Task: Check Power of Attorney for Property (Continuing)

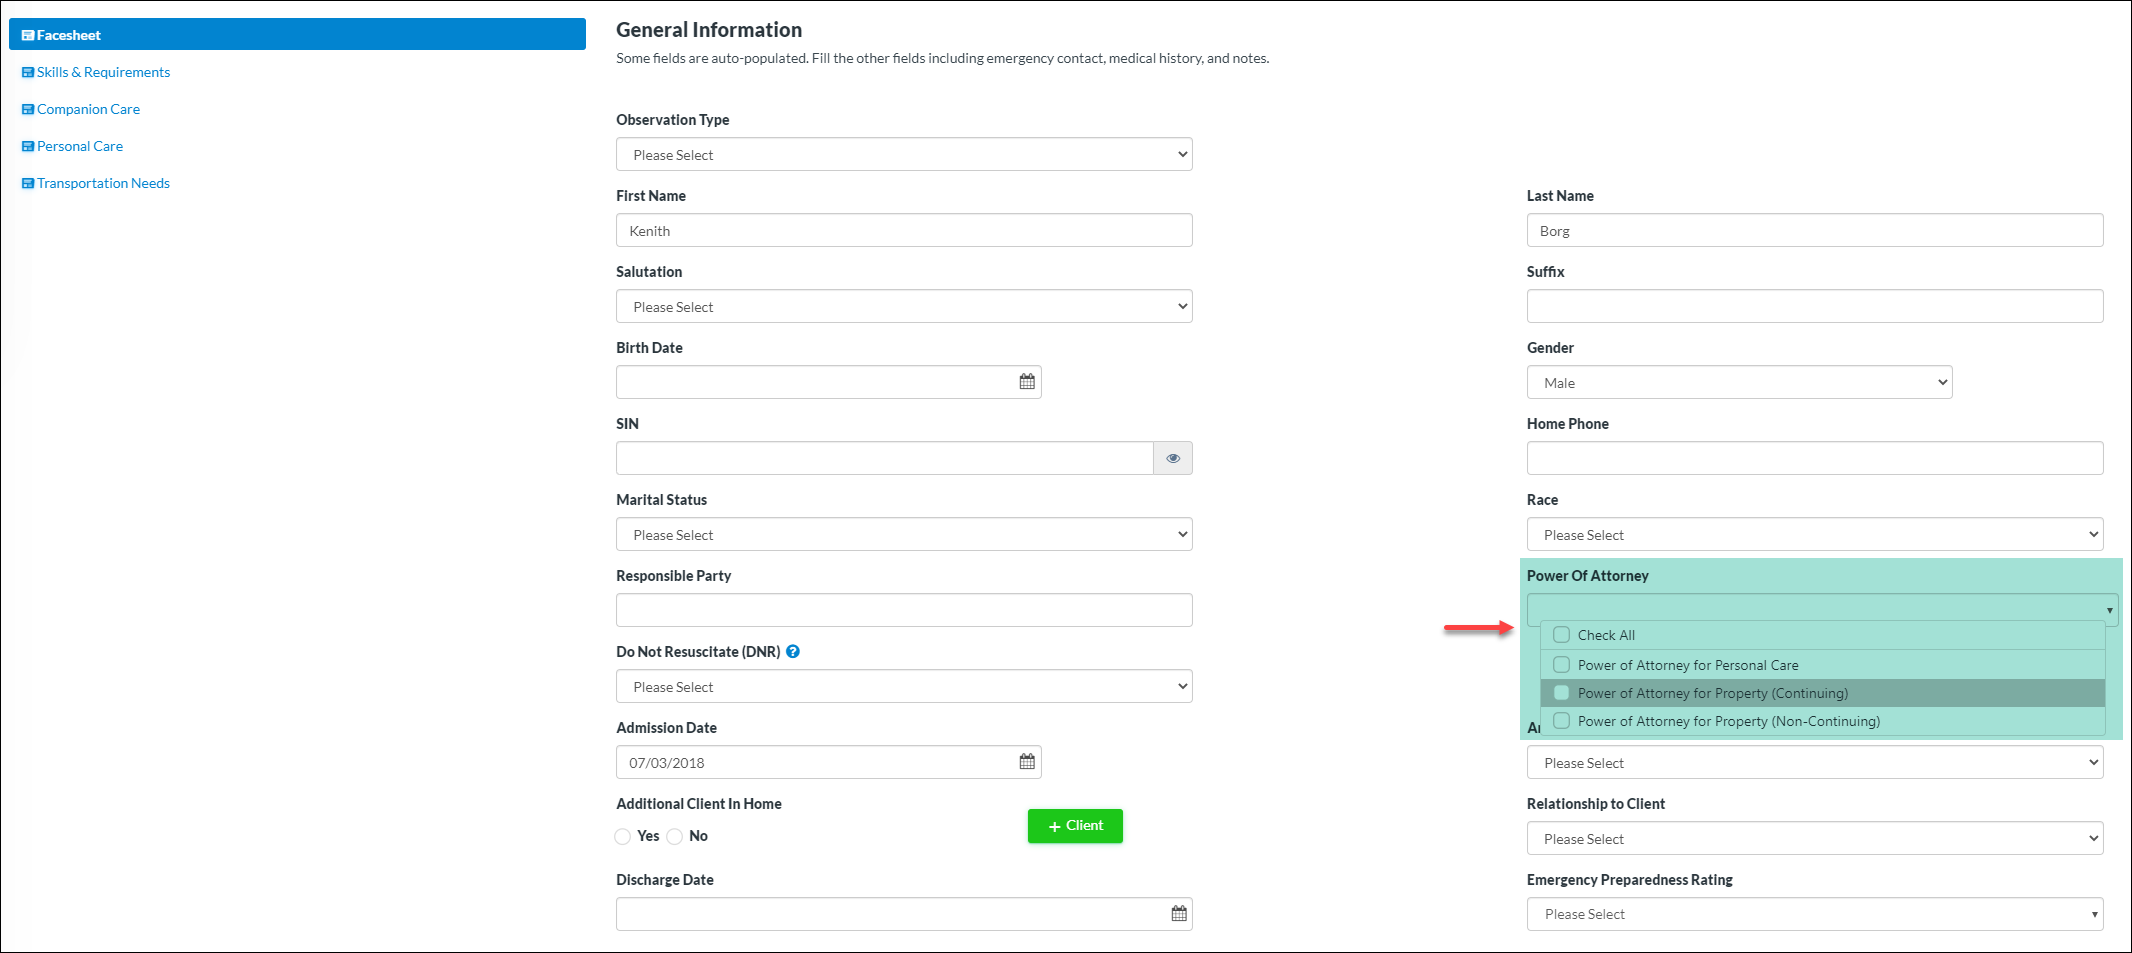Action: coord(1561,693)
